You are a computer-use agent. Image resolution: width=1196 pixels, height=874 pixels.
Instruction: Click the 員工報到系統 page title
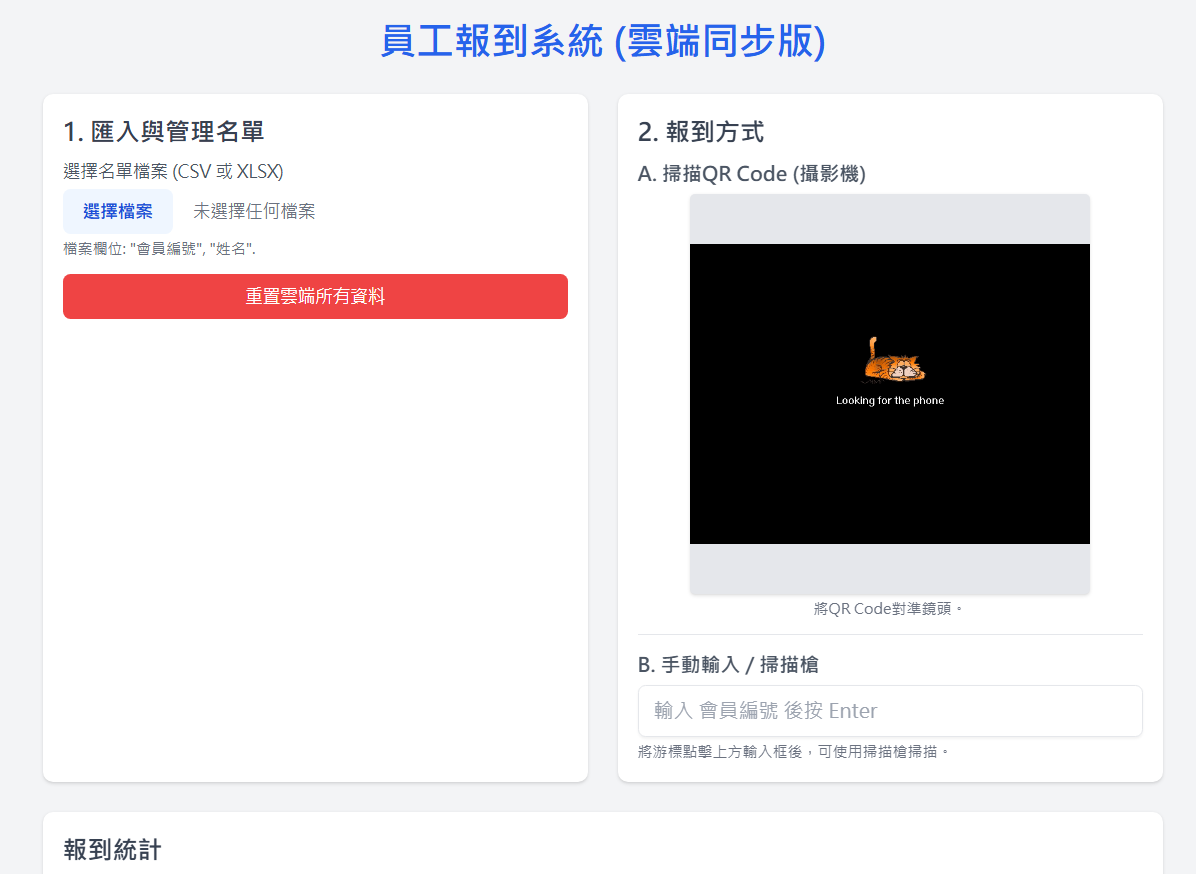tap(603, 42)
